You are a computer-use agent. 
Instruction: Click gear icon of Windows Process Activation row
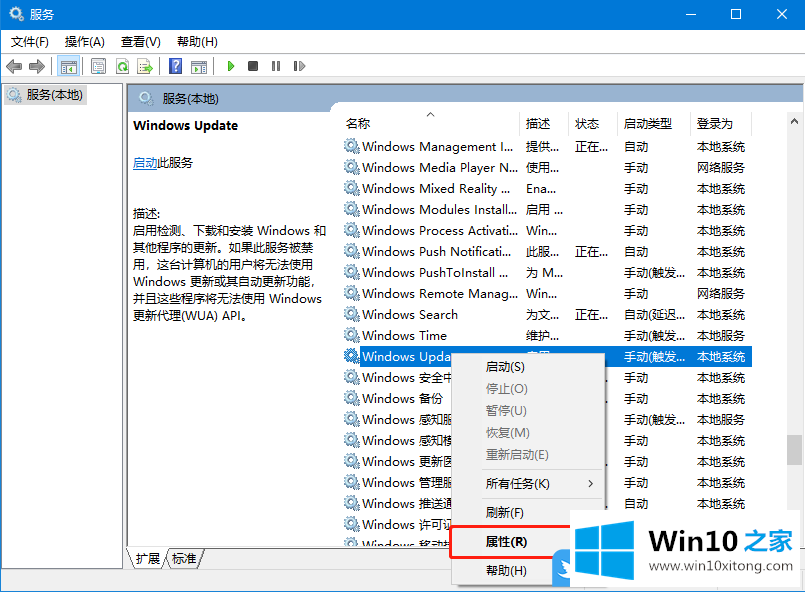pos(352,231)
